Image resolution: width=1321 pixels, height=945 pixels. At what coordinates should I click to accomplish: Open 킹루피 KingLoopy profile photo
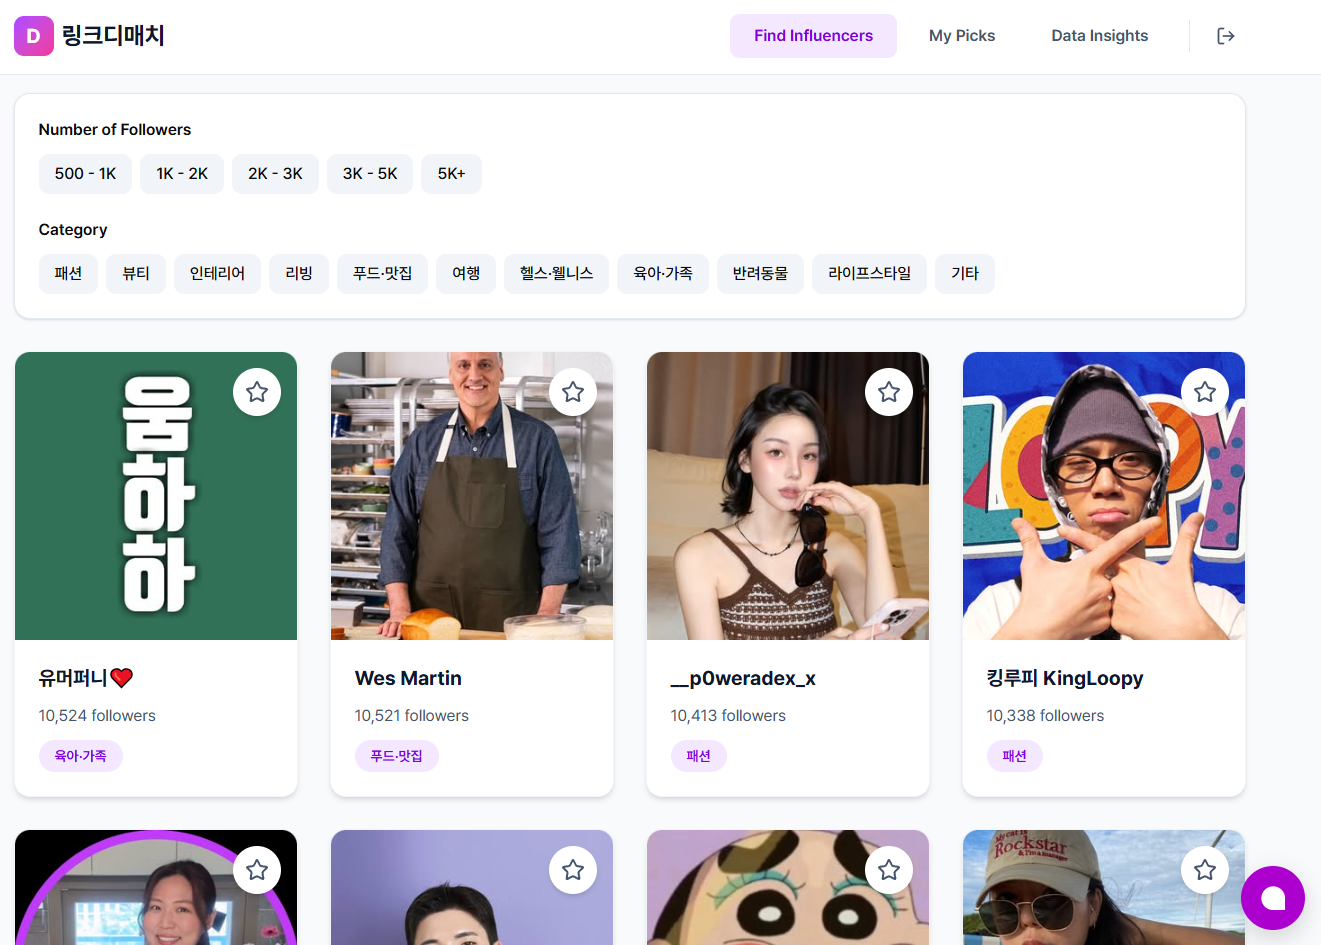[x=1104, y=496]
